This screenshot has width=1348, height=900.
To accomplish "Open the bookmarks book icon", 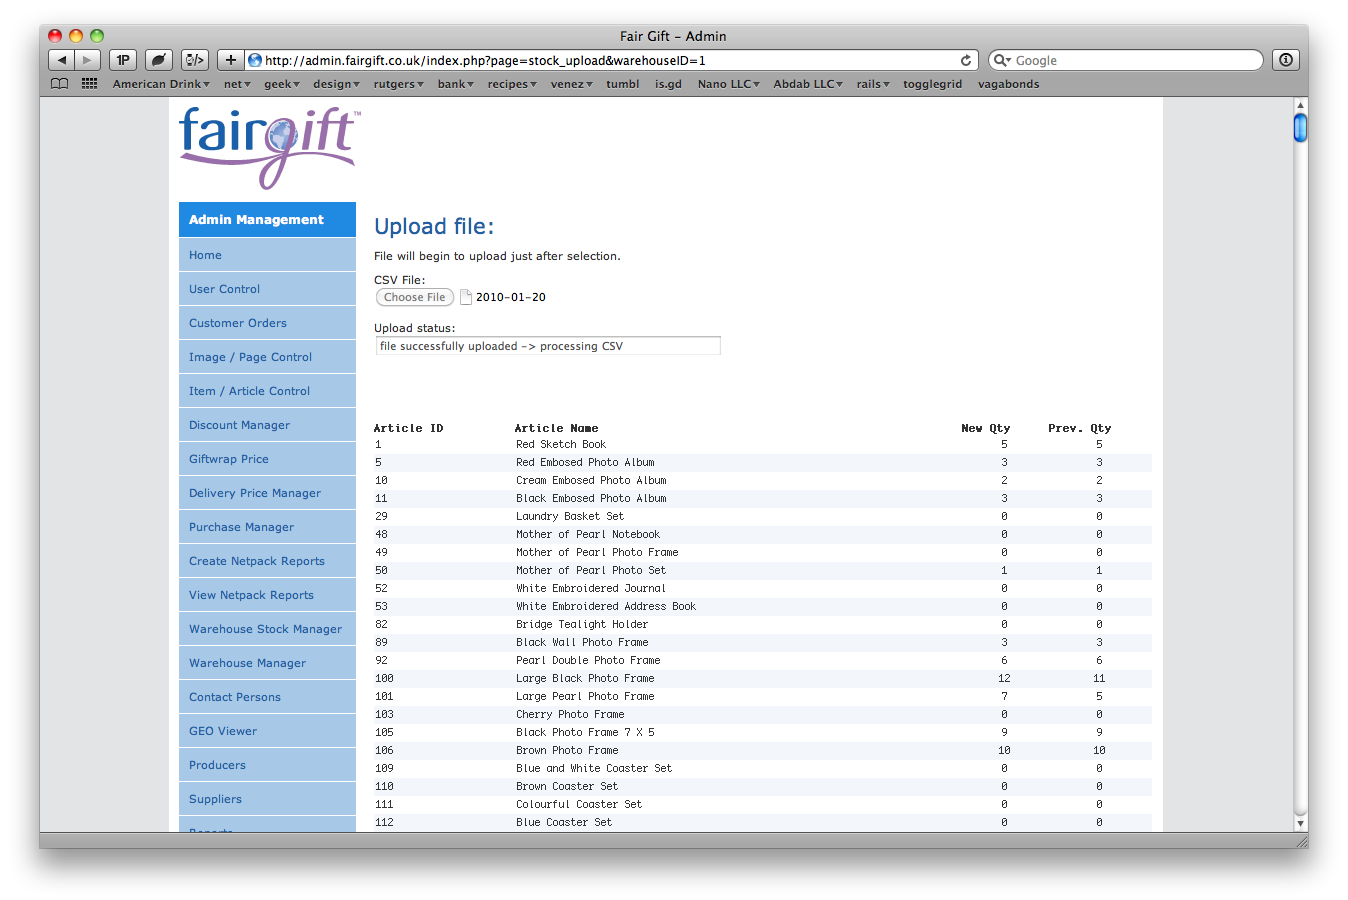I will 60,84.
